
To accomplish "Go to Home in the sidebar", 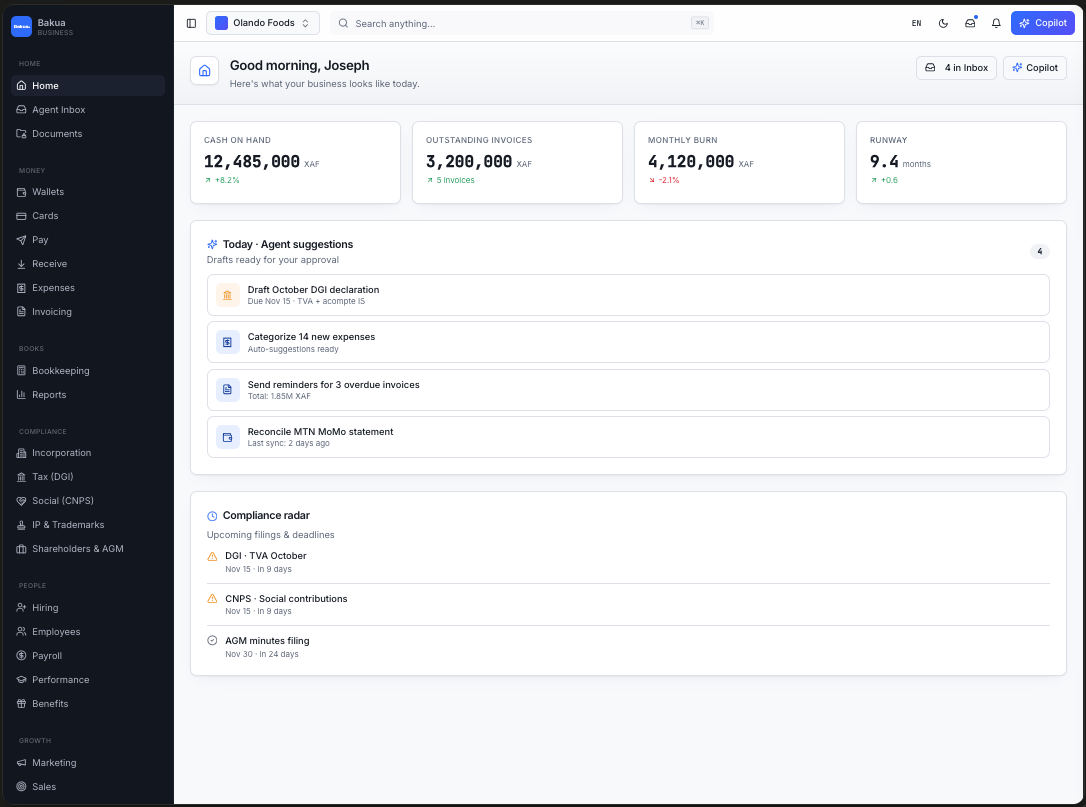I will (x=88, y=85).
